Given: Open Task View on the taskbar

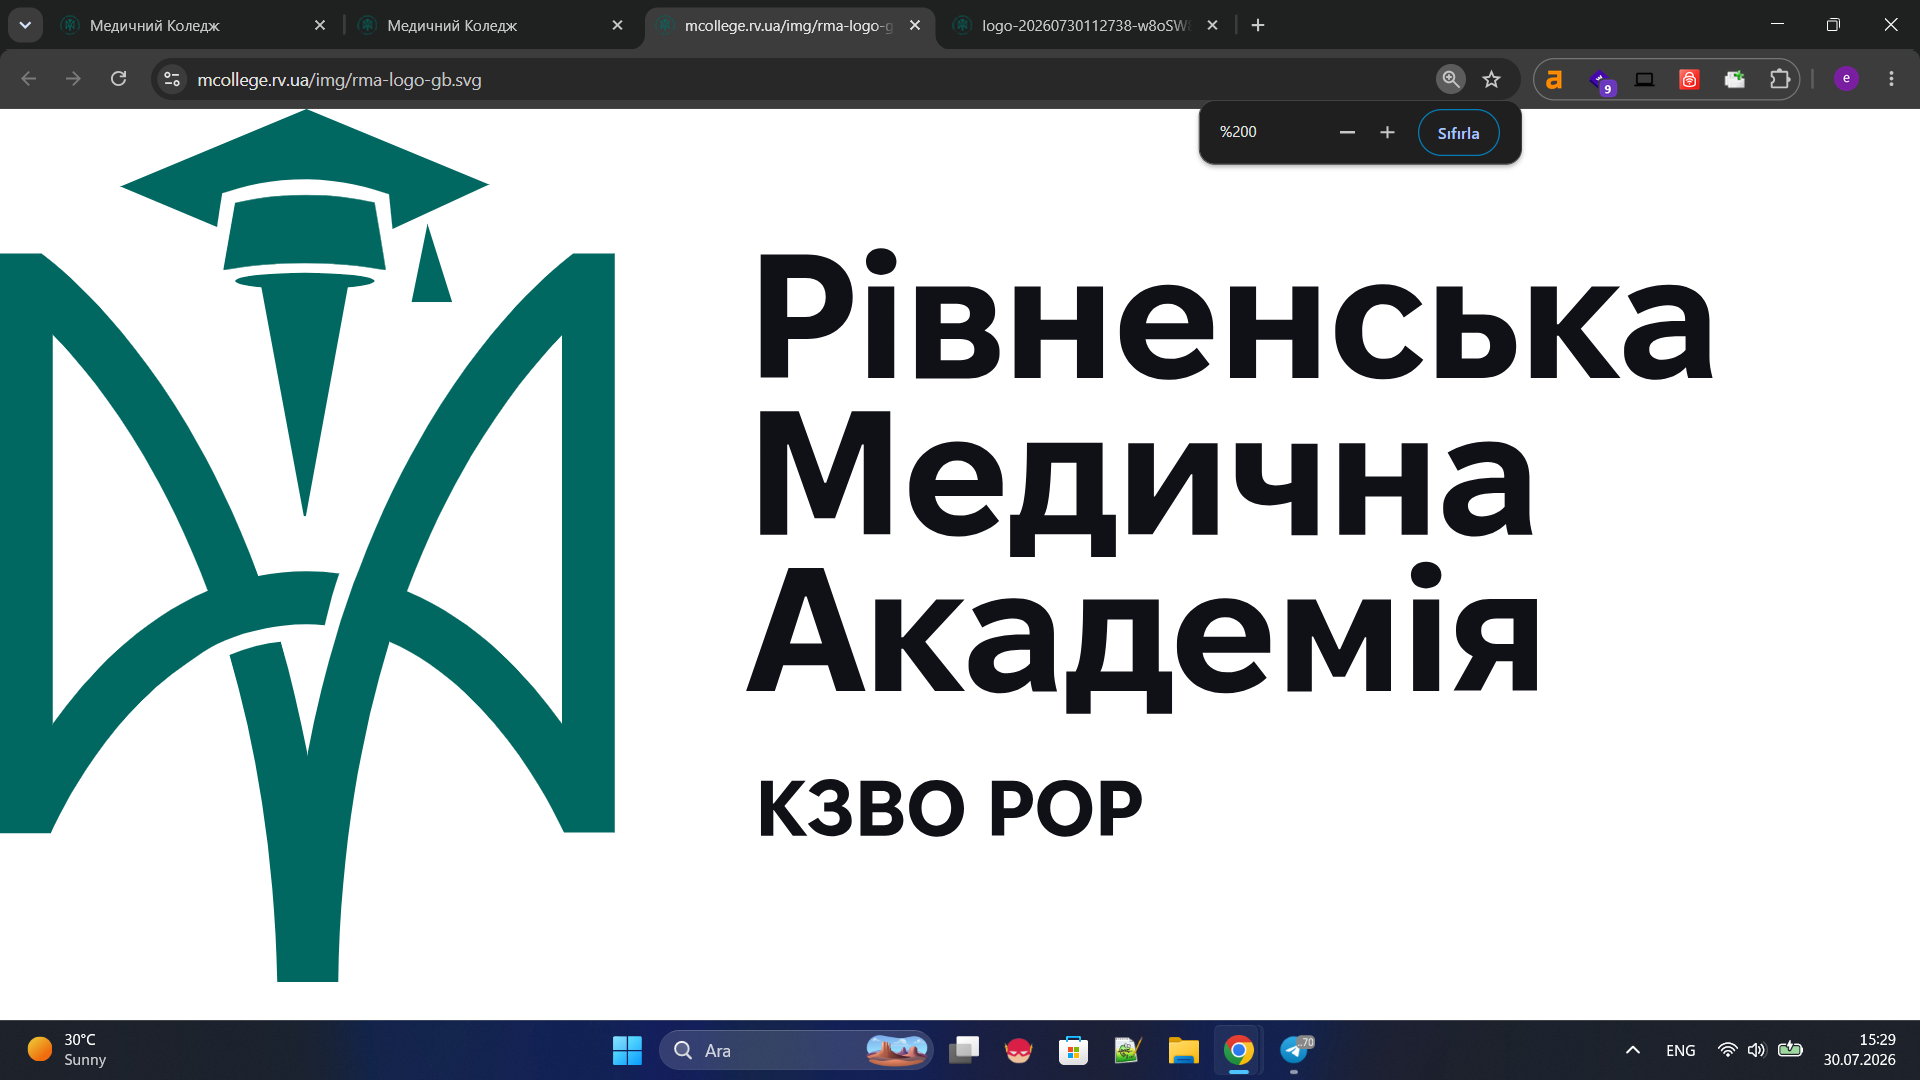Looking at the screenshot, I should pos(964,1050).
